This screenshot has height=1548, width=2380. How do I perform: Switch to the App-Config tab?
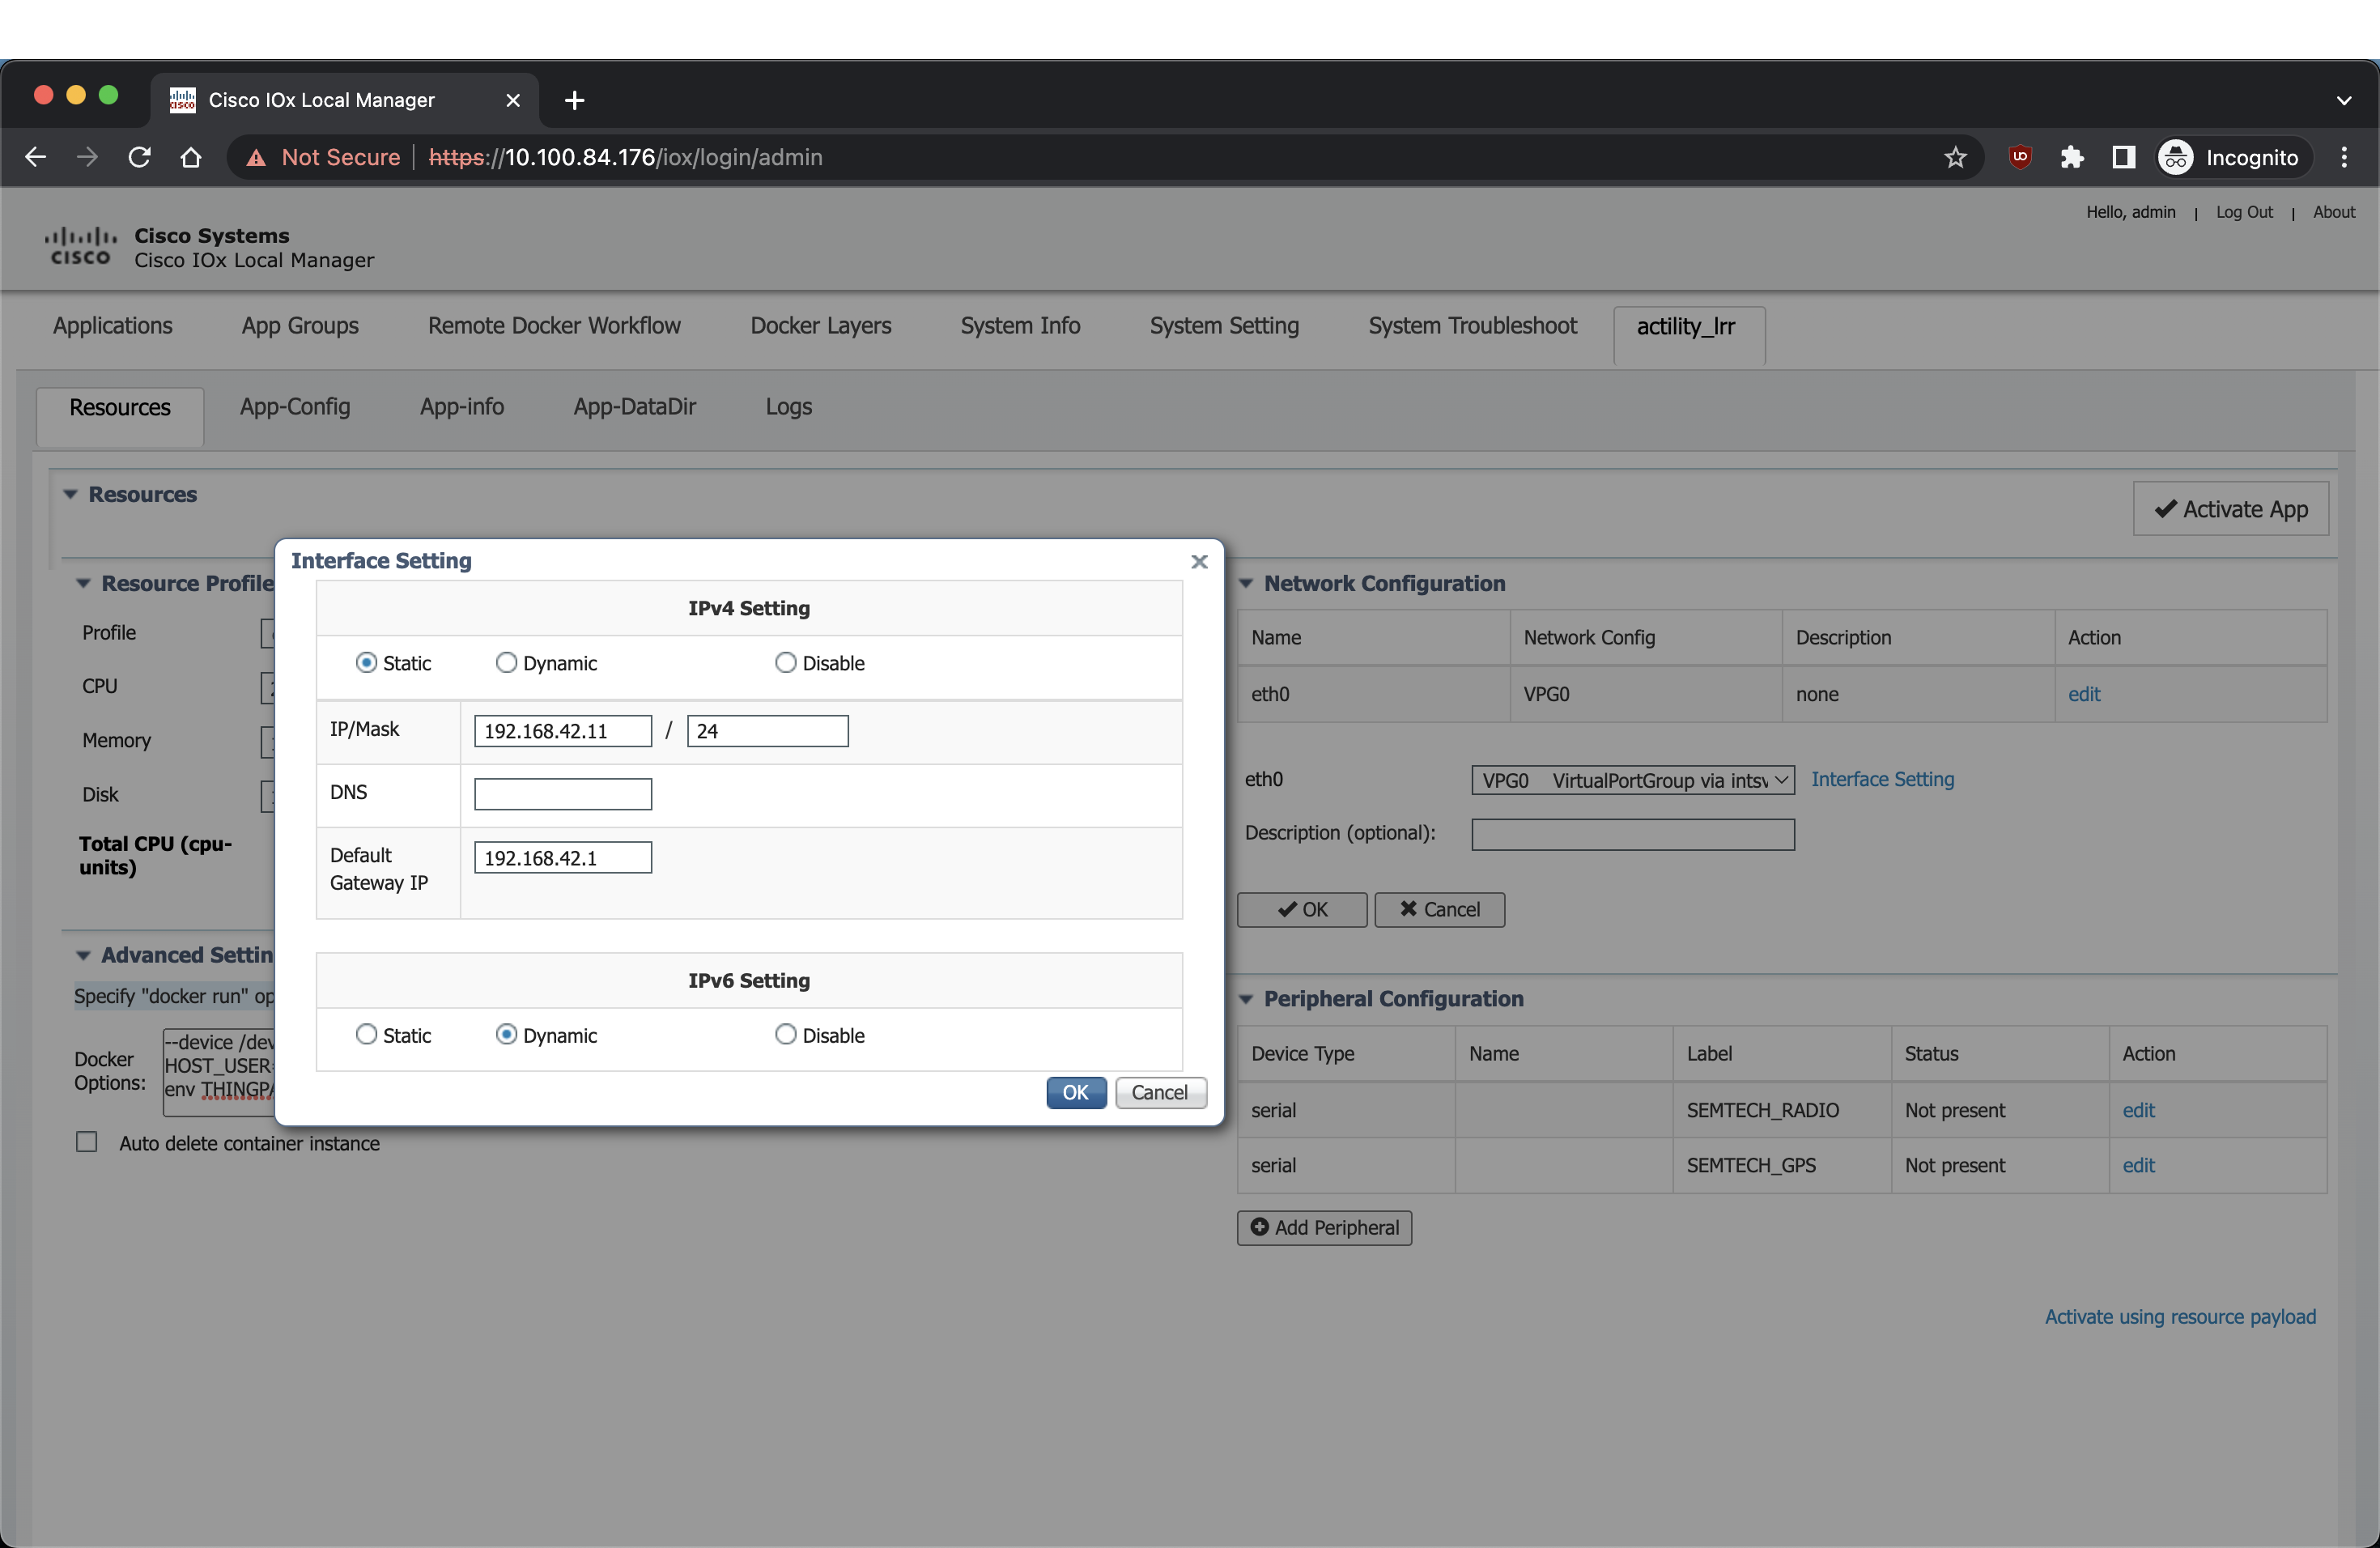pyautogui.click(x=295, y=407)
